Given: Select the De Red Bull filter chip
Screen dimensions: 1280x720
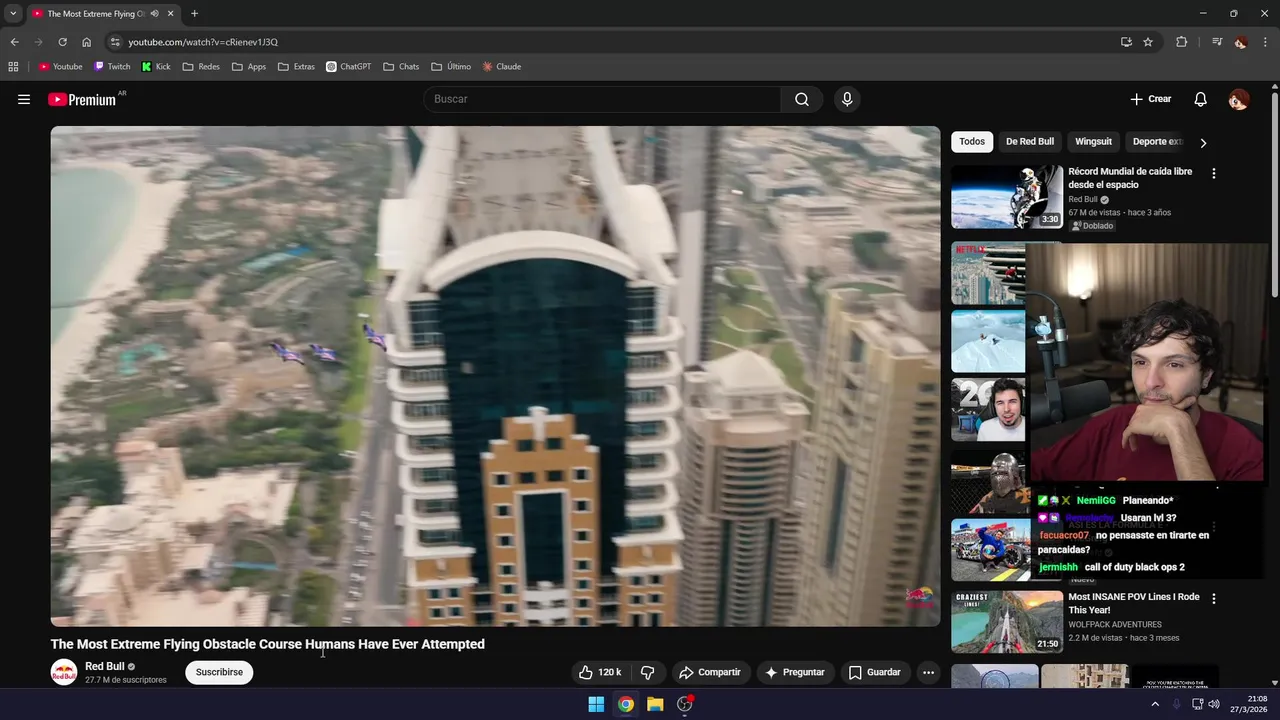Looking at the screenshot, I should (1030, 142).
